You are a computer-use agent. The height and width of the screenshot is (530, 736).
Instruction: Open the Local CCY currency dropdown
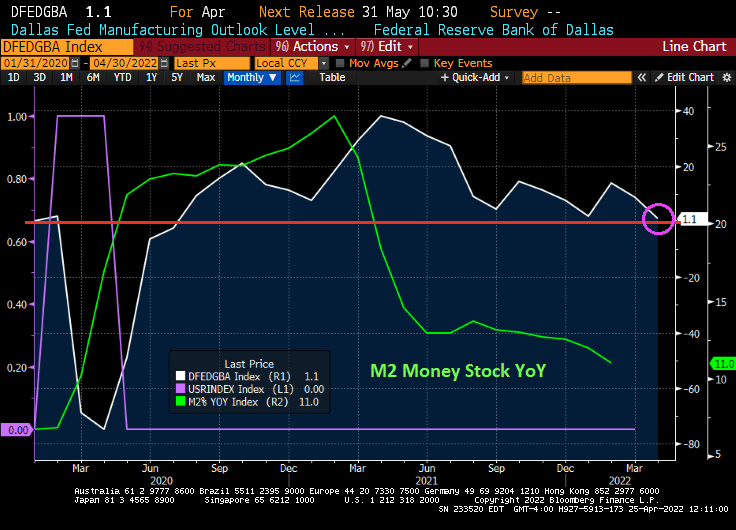290,63
